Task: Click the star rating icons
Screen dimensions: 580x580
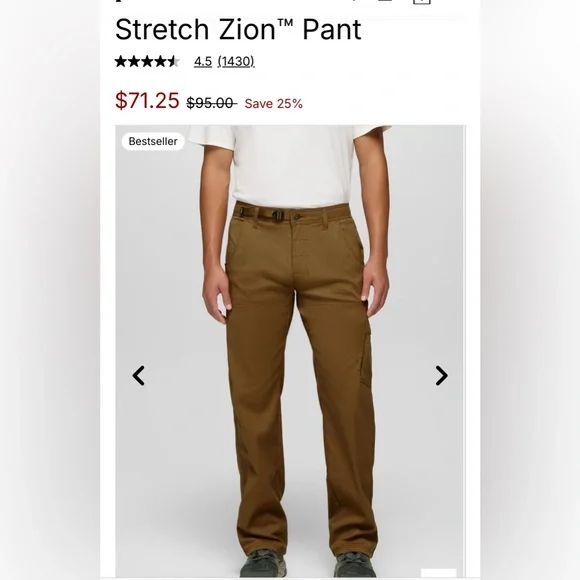Action: pos(147,61)
